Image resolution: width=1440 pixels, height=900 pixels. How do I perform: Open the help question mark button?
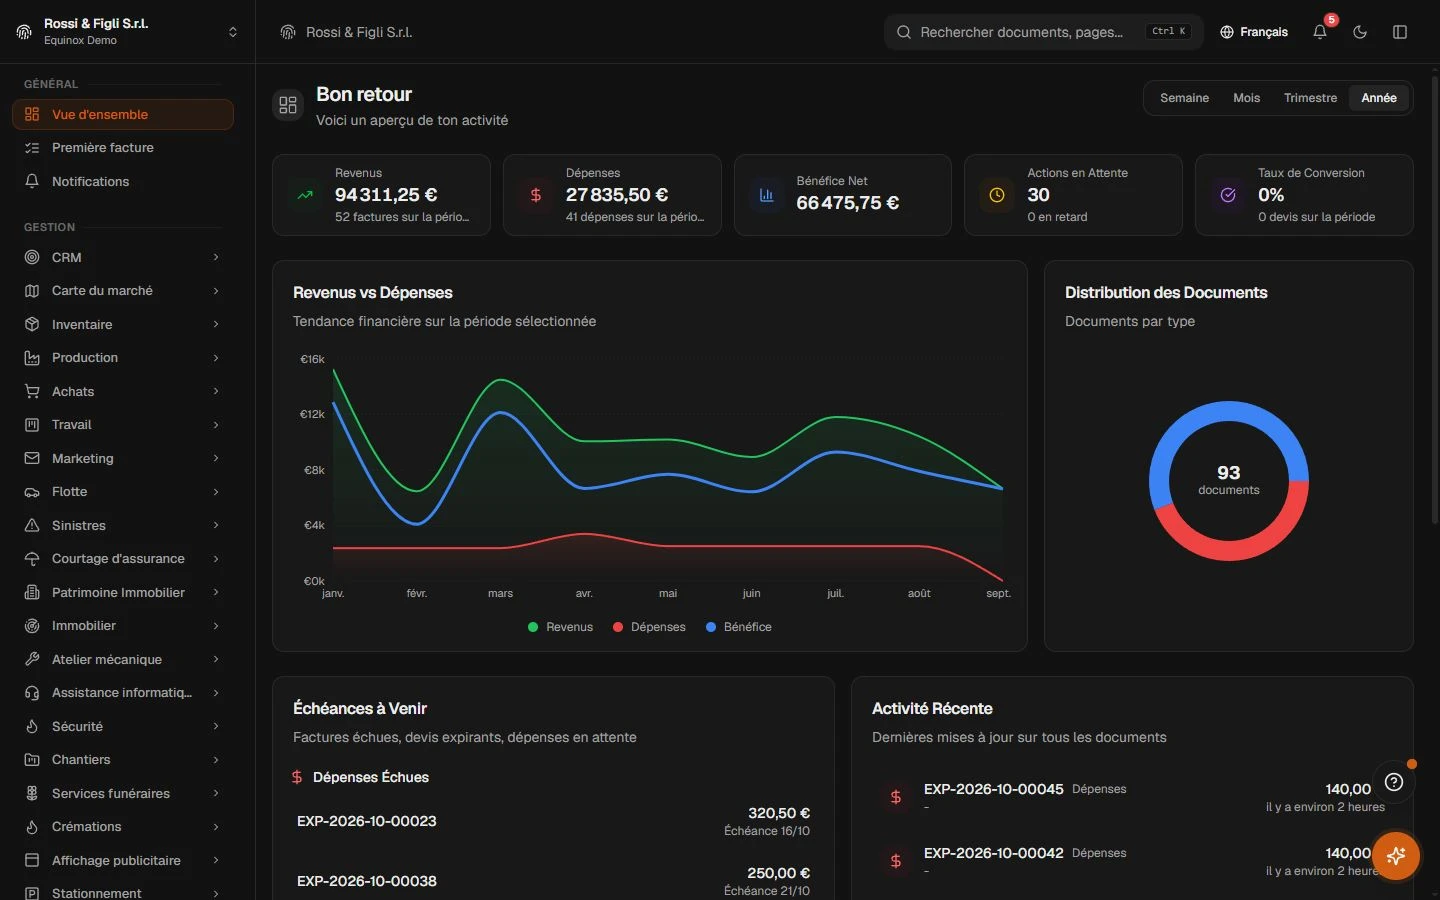pyautogui.click(x=1394, y=782)
